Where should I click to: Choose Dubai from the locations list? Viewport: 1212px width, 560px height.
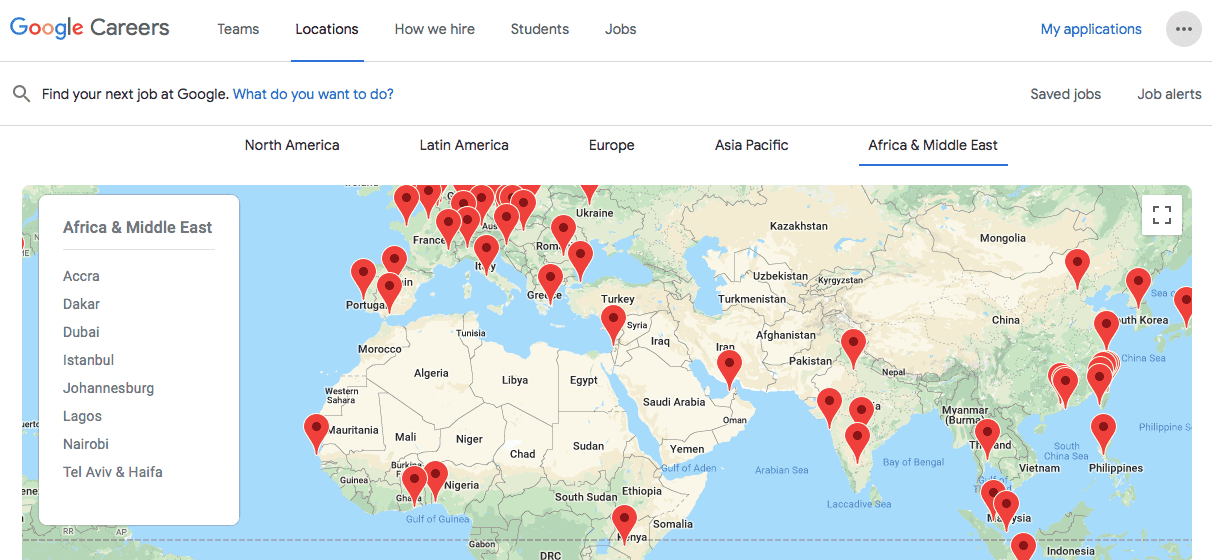(x=81, y=332)
